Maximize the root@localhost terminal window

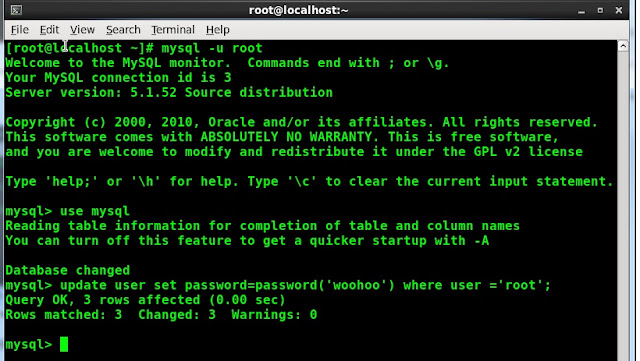tap(600, 10)
